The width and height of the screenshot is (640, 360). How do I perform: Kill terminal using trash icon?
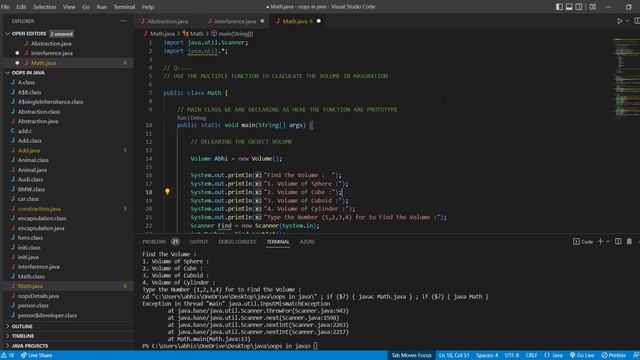tap(629, 242)
